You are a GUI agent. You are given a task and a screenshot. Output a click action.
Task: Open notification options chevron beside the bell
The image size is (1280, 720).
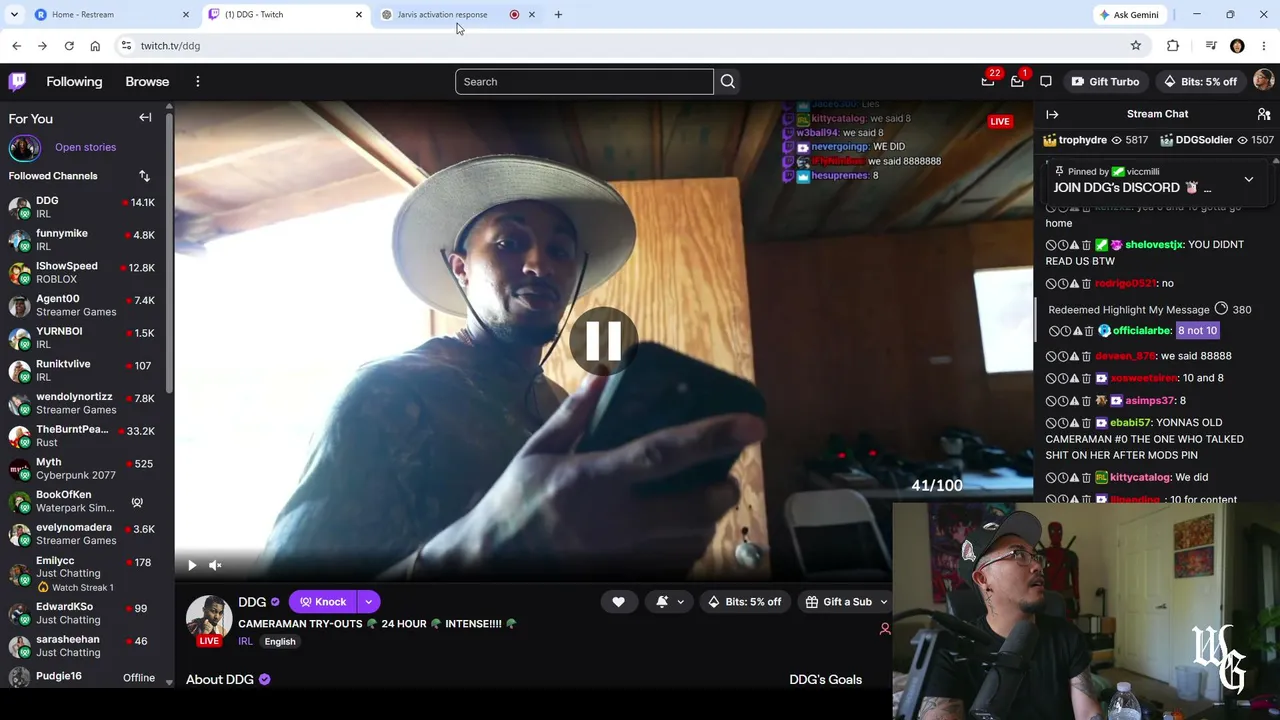pyautogui.click(x=681, y=602)
